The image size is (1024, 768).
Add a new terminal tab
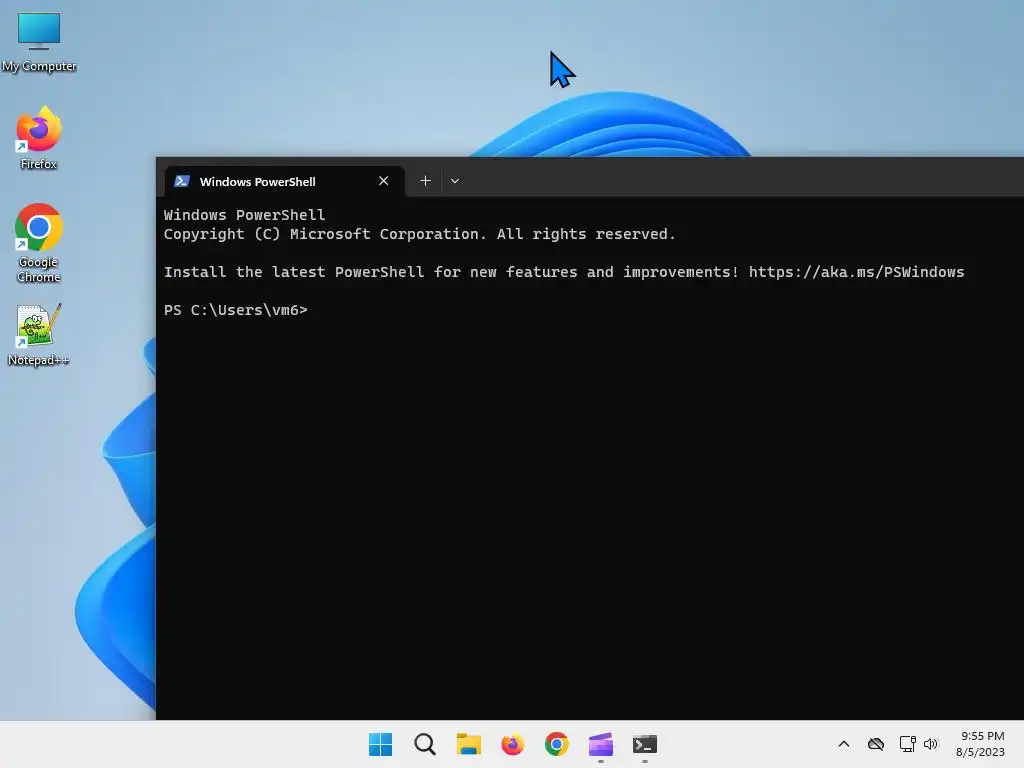pyautogui.click(x=425, y=181)
